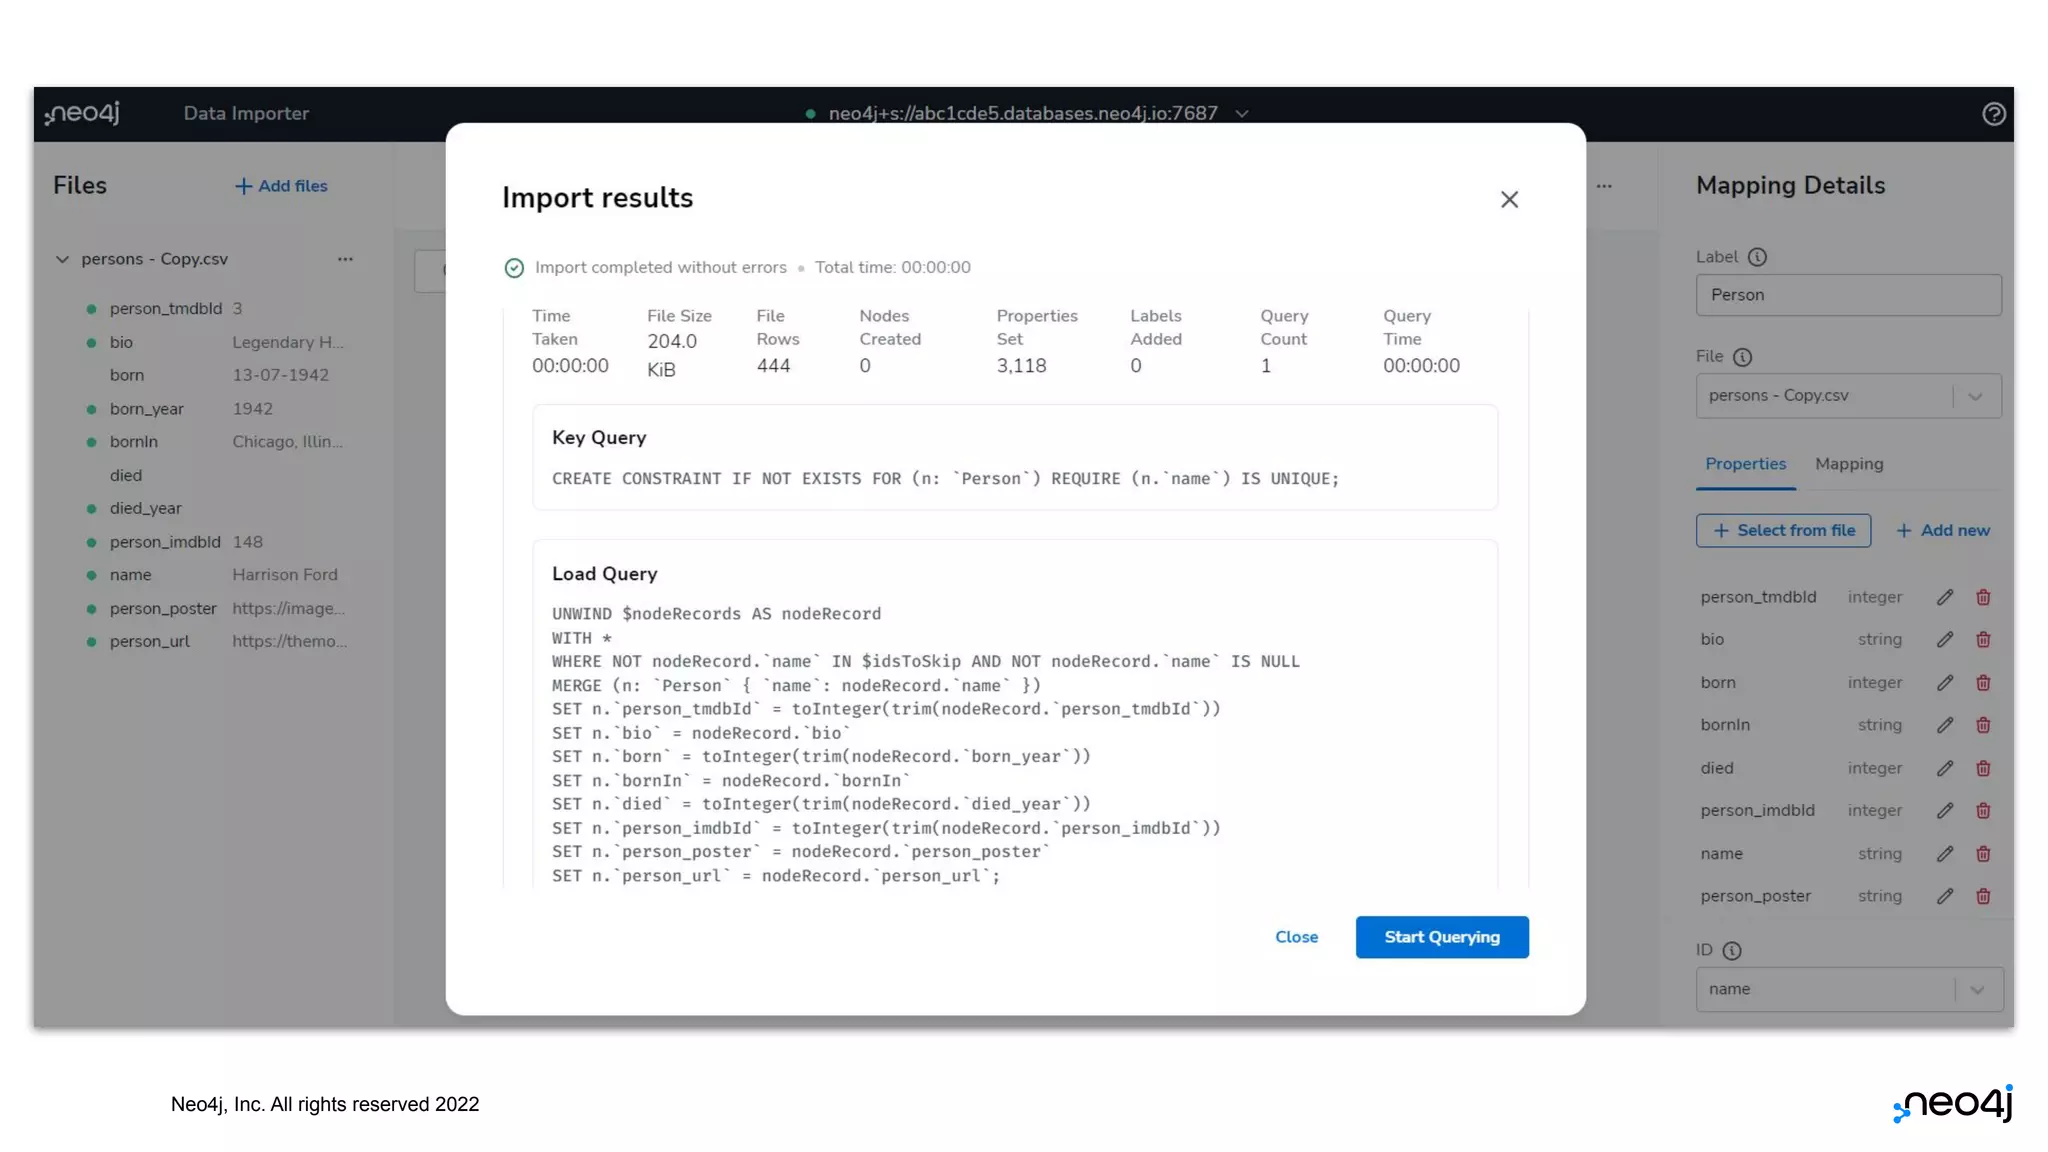Delete the bornIn property with trash icon

coord(1983,725)
